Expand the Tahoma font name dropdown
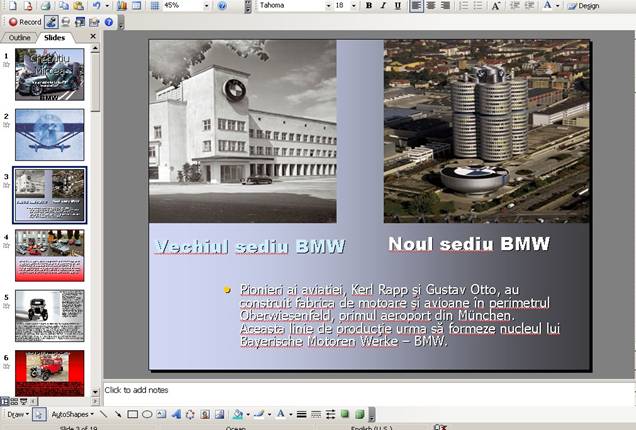This screenshot has width=636, height=430. 325,6
